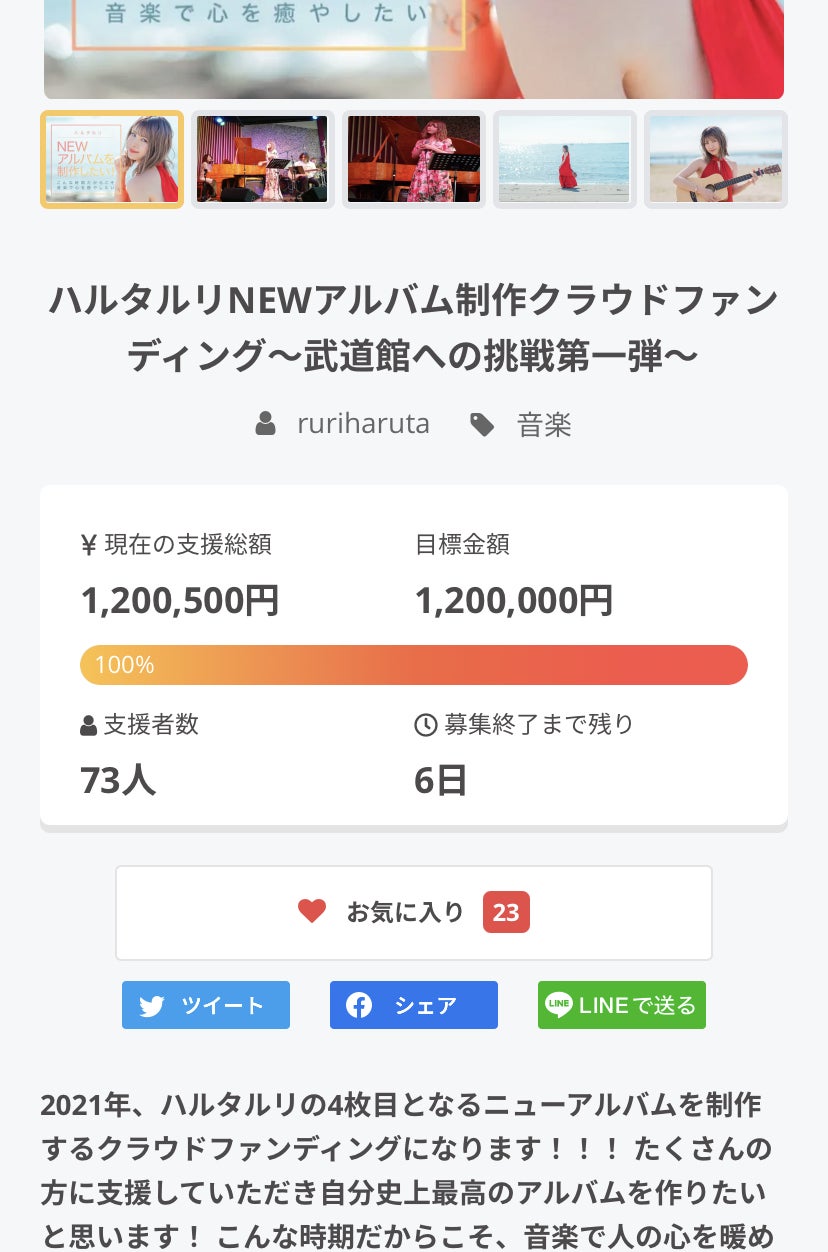Viewport: 828px width, 1252px height.
Task: Click the LINE logo icon
Action: [x=558, y=1005]
